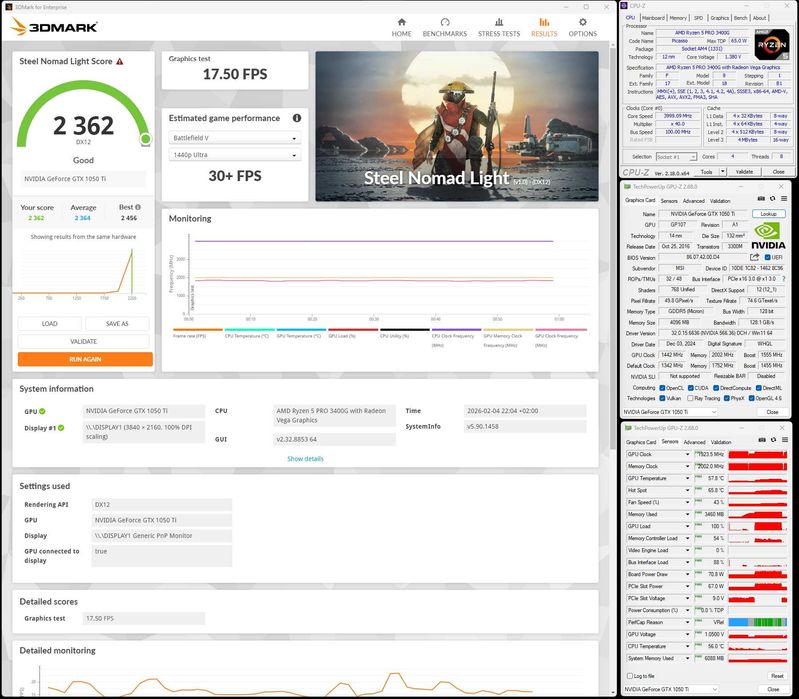Image resolution: width=799 pixels, height=699 pixels.
Task: Check the Log to file box
Action: (x=629, y=676)
